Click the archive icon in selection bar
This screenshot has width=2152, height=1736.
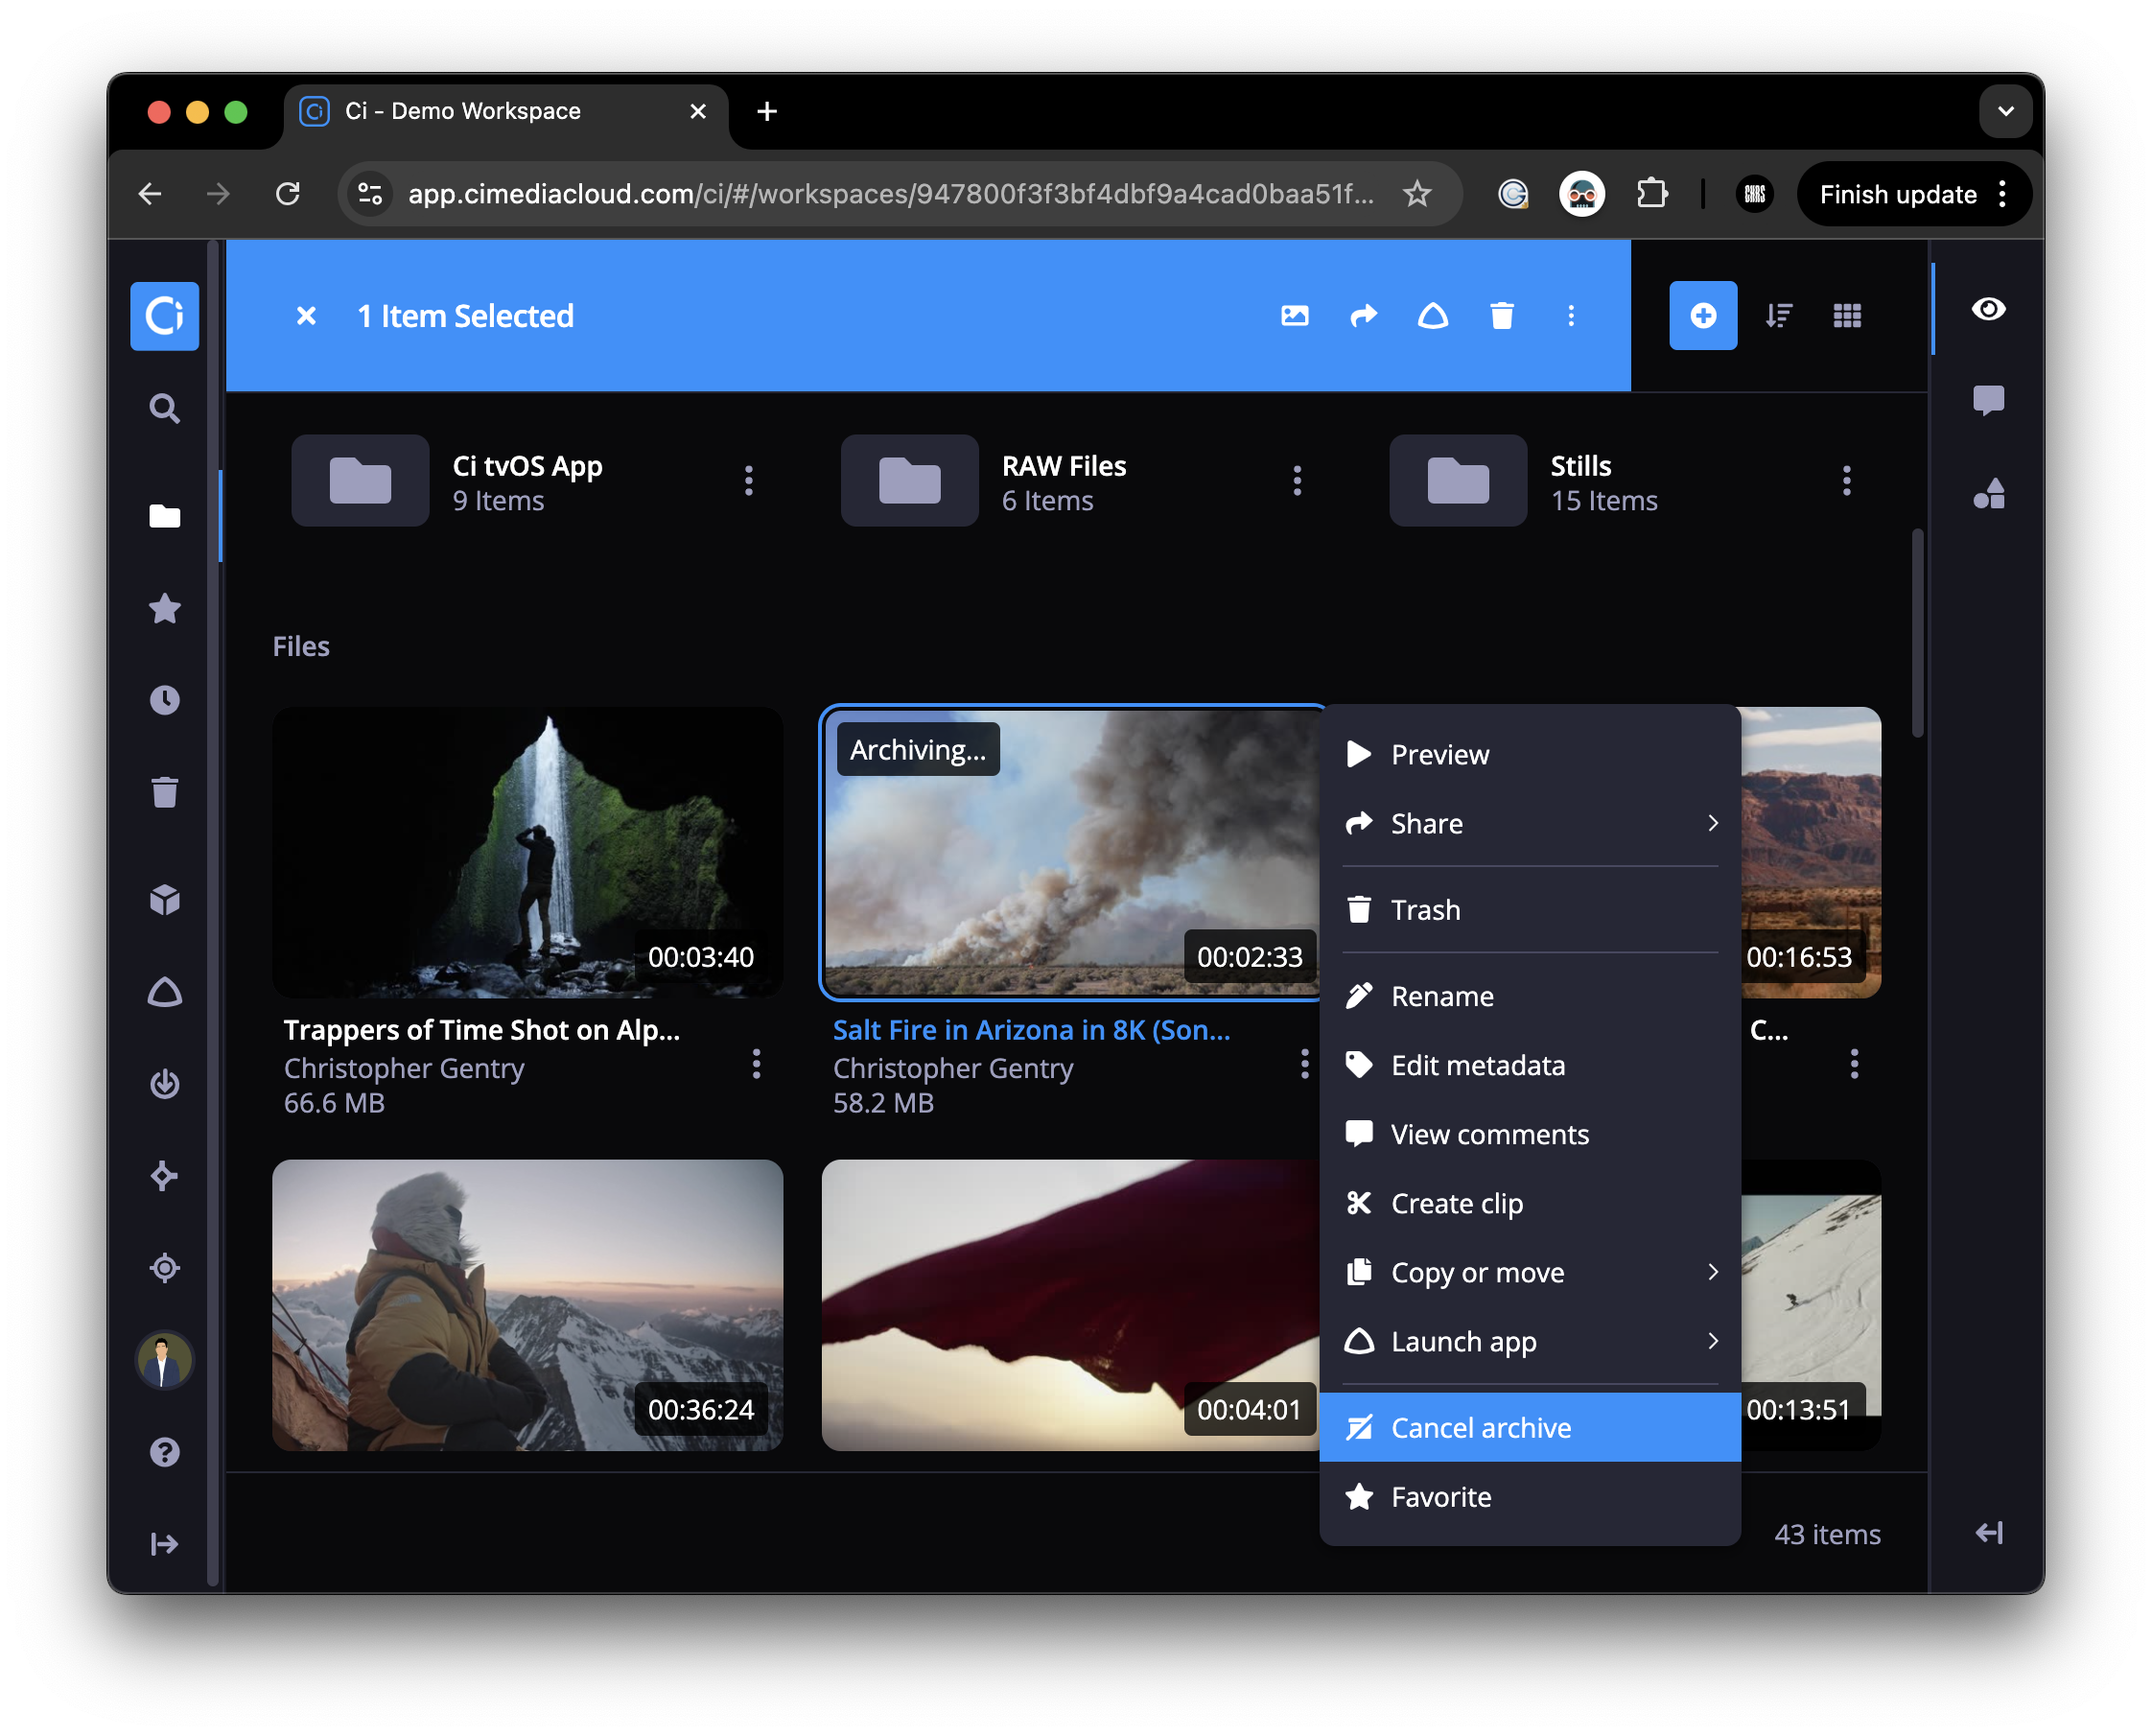(x=1432, y=316)
